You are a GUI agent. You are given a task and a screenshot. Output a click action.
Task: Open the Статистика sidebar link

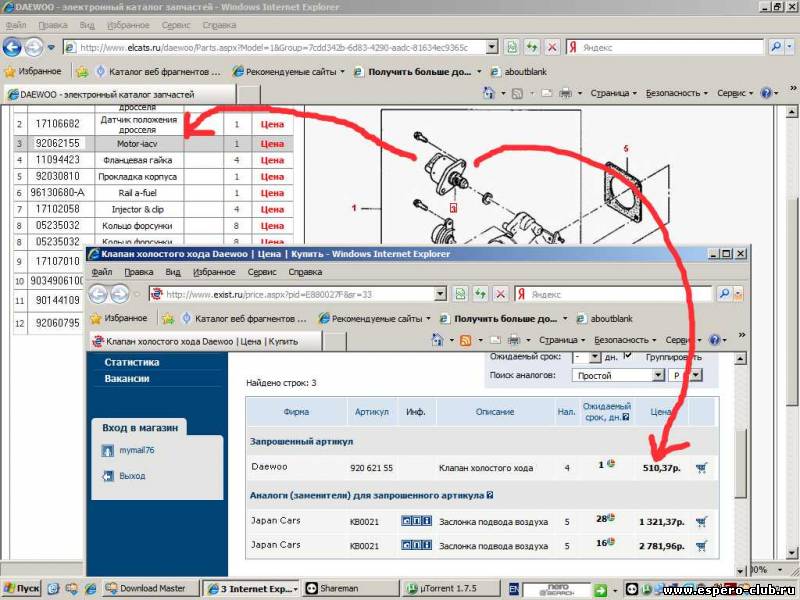[132, 362]
